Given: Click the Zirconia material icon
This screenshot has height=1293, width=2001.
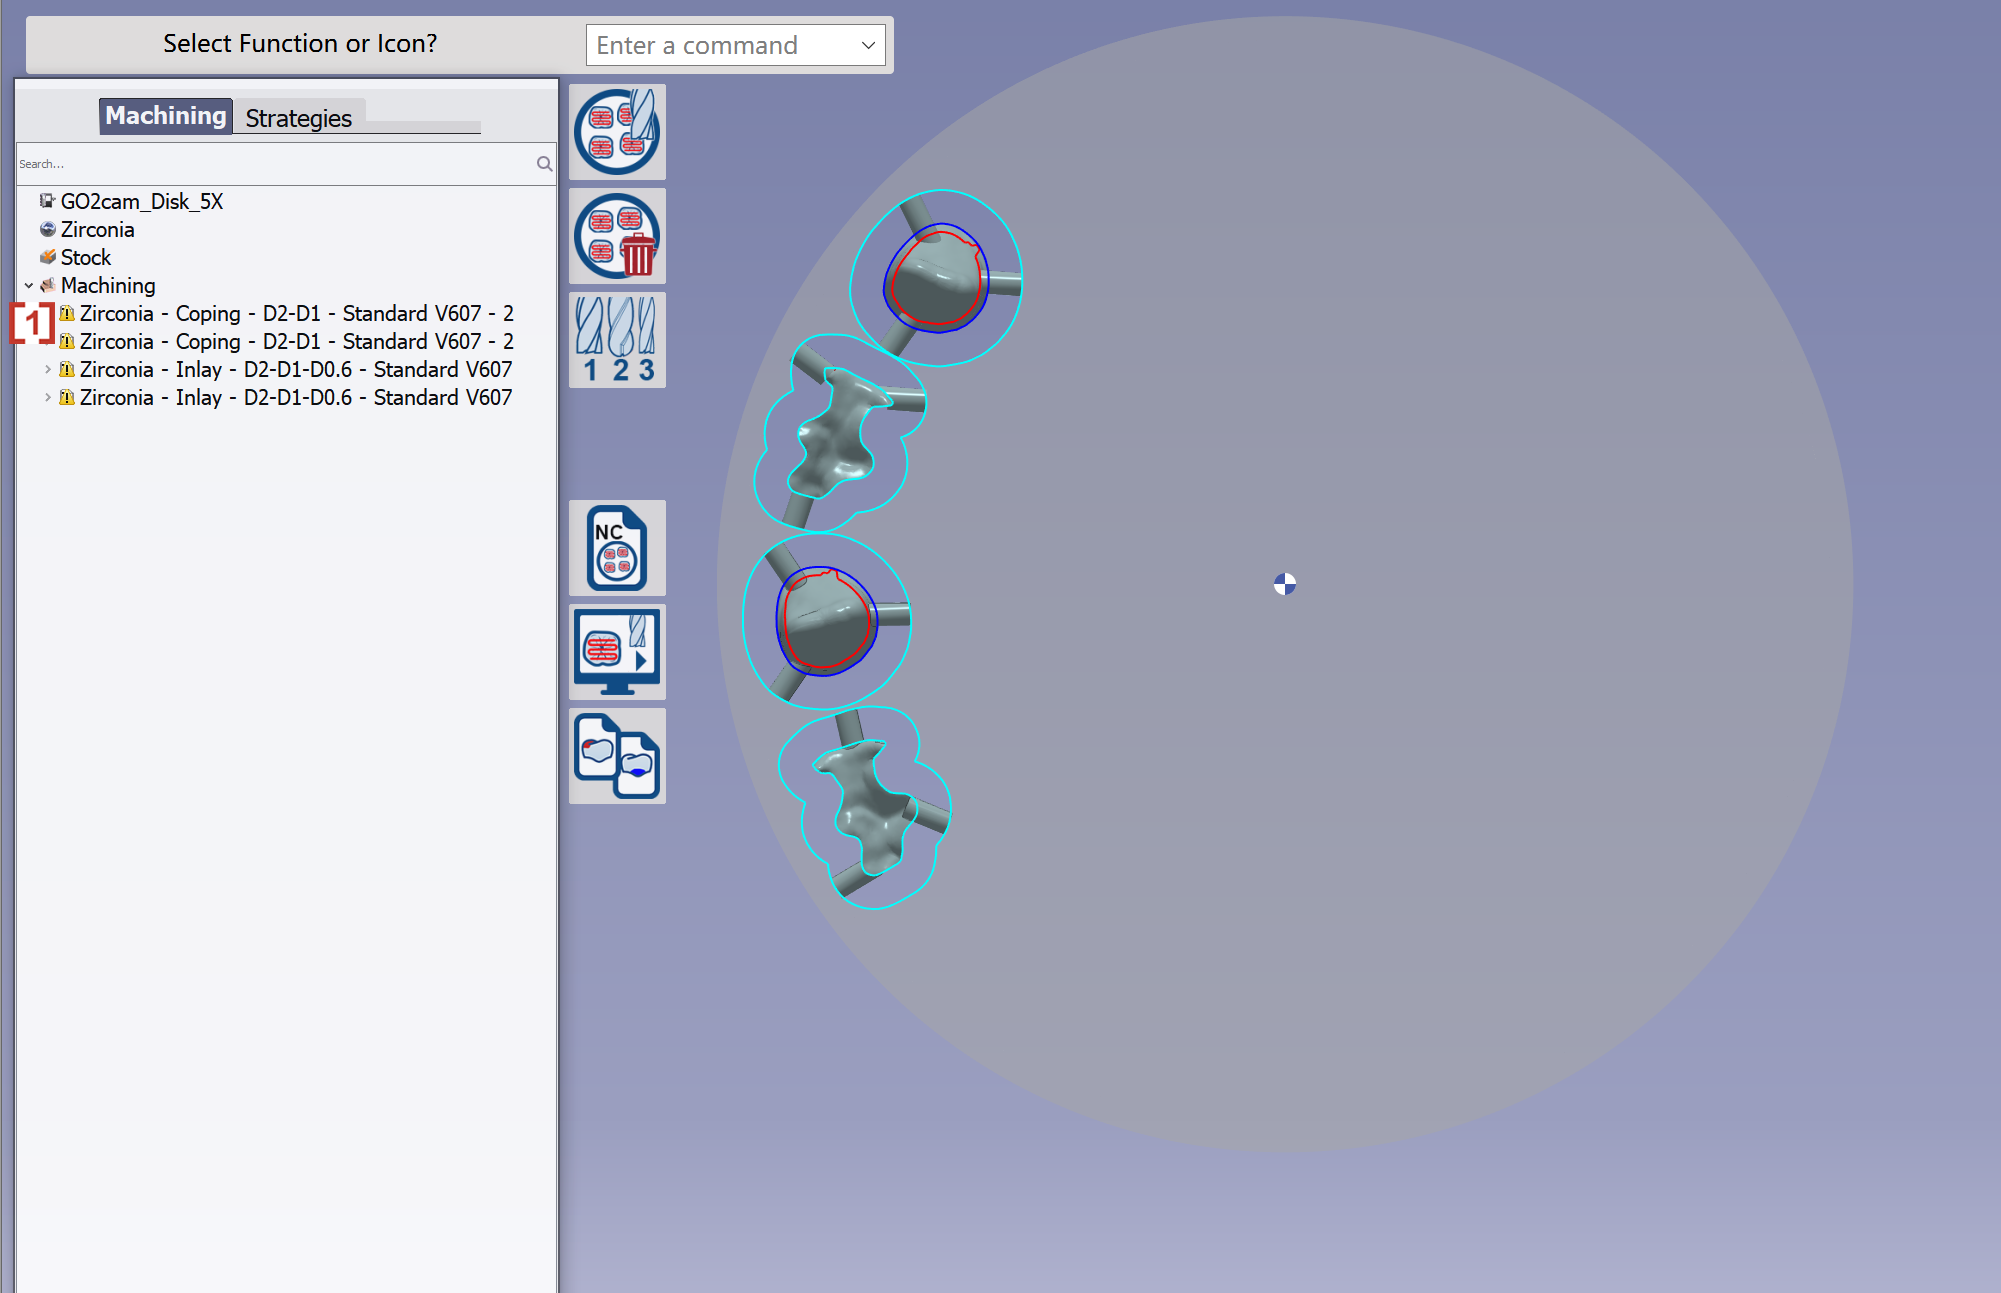Looking at the screenshot, I should pyautogui.click(x=47, y=229).
